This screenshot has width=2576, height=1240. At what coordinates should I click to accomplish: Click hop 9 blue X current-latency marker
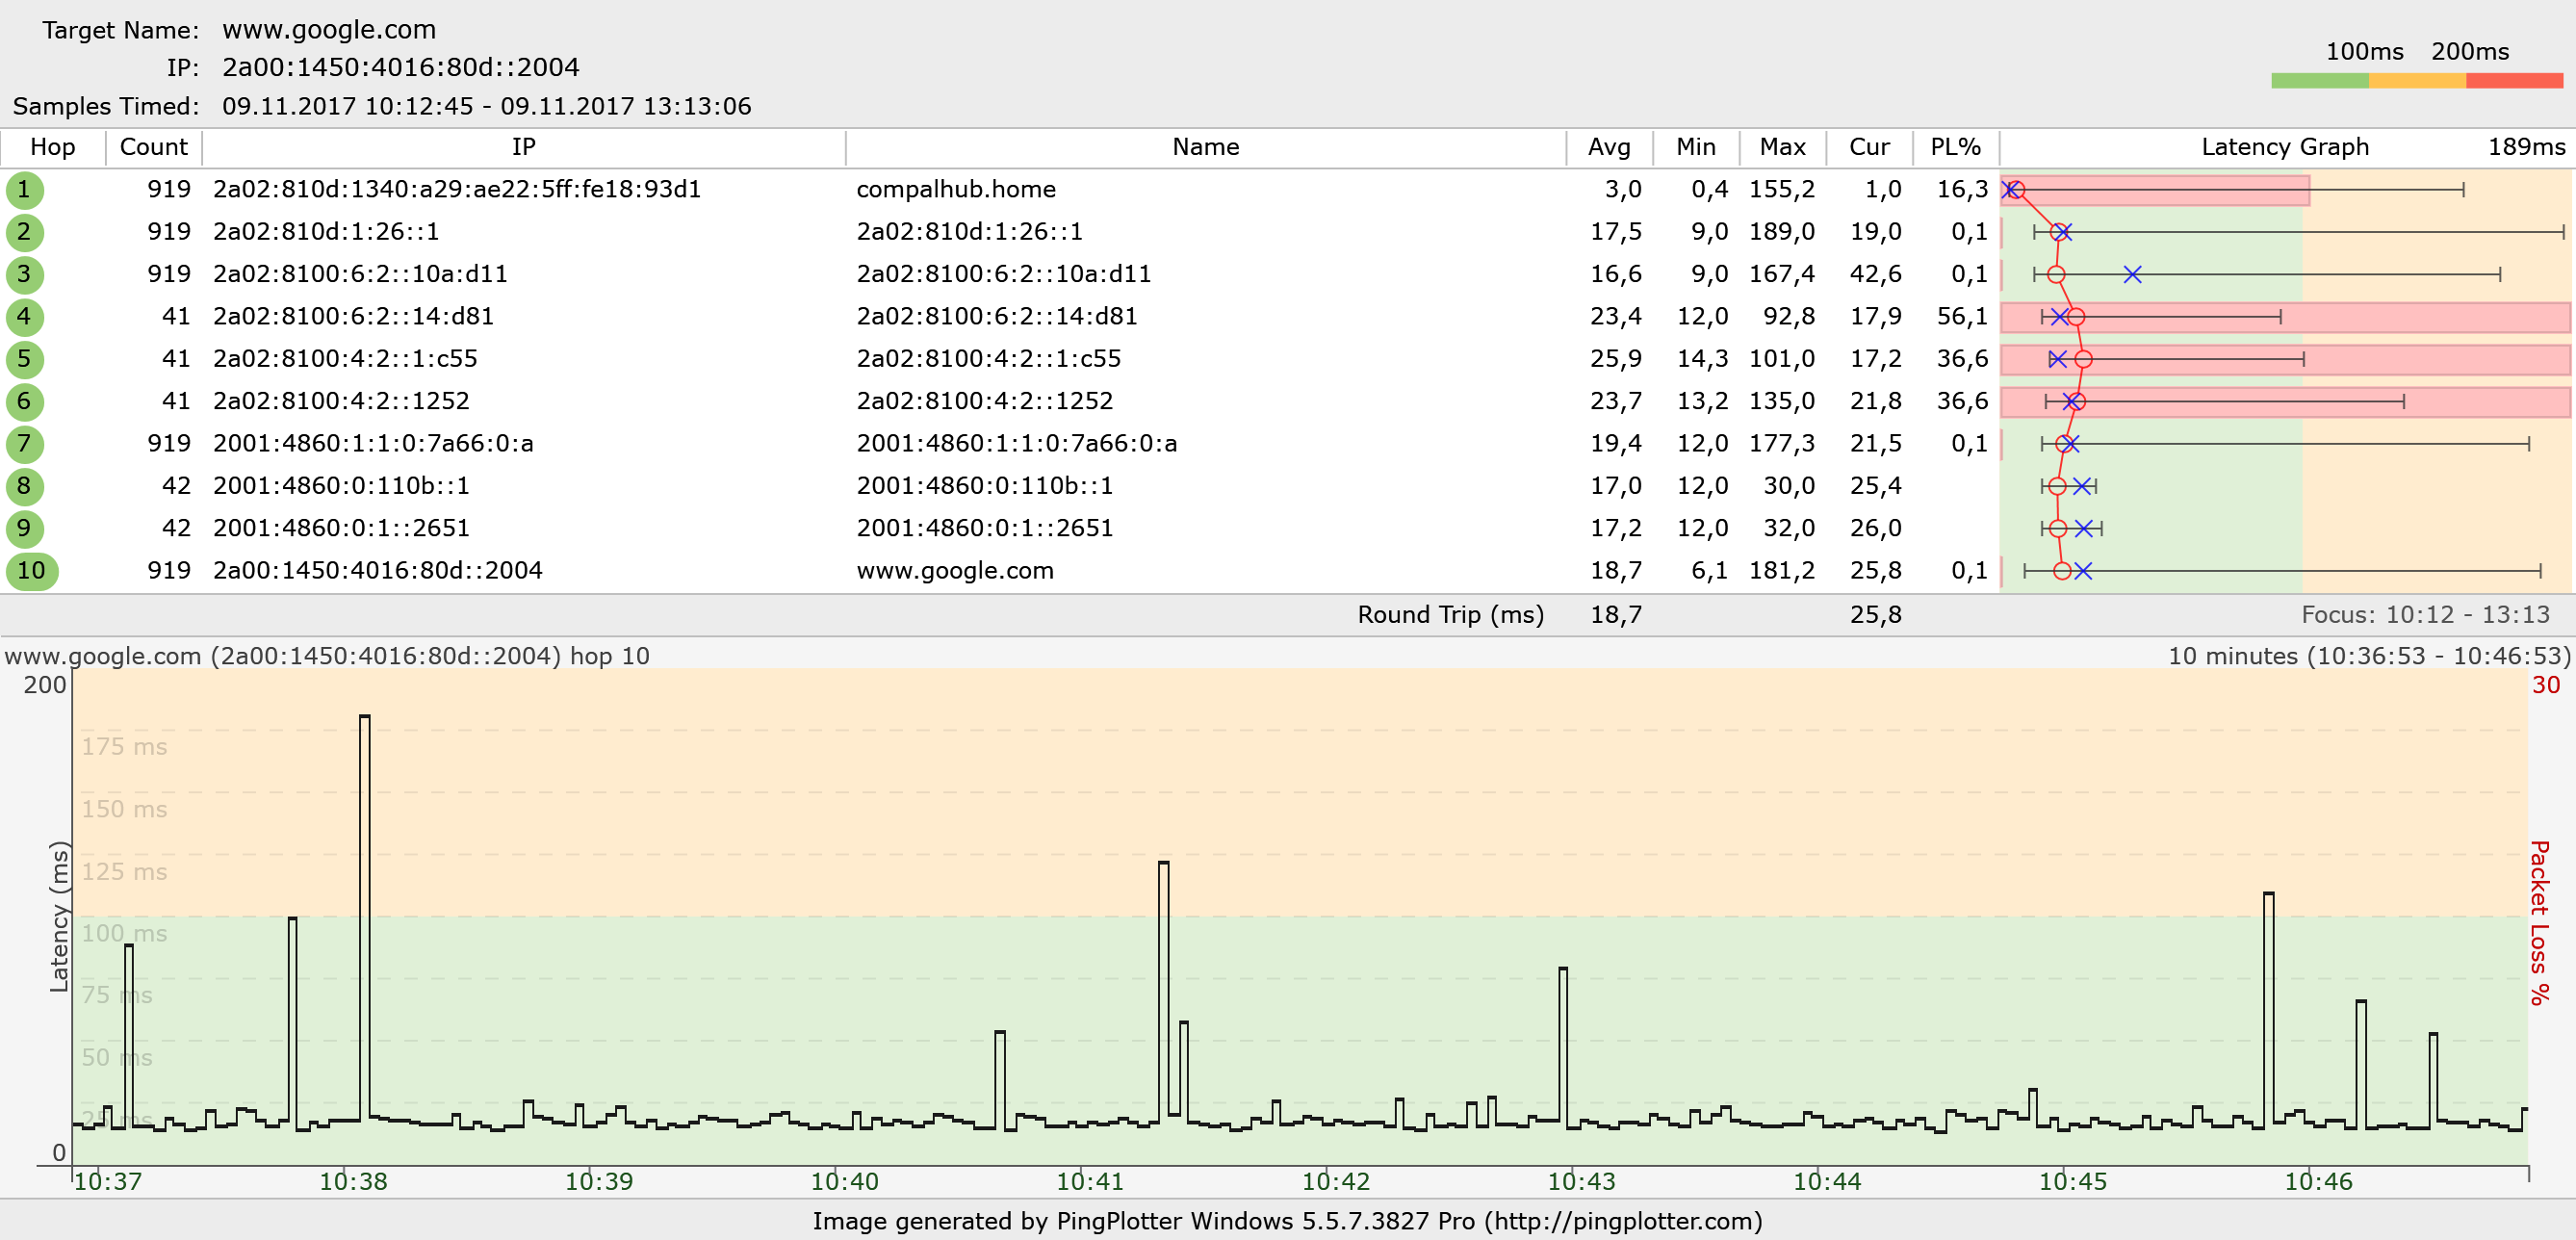tap(2084, 528)
